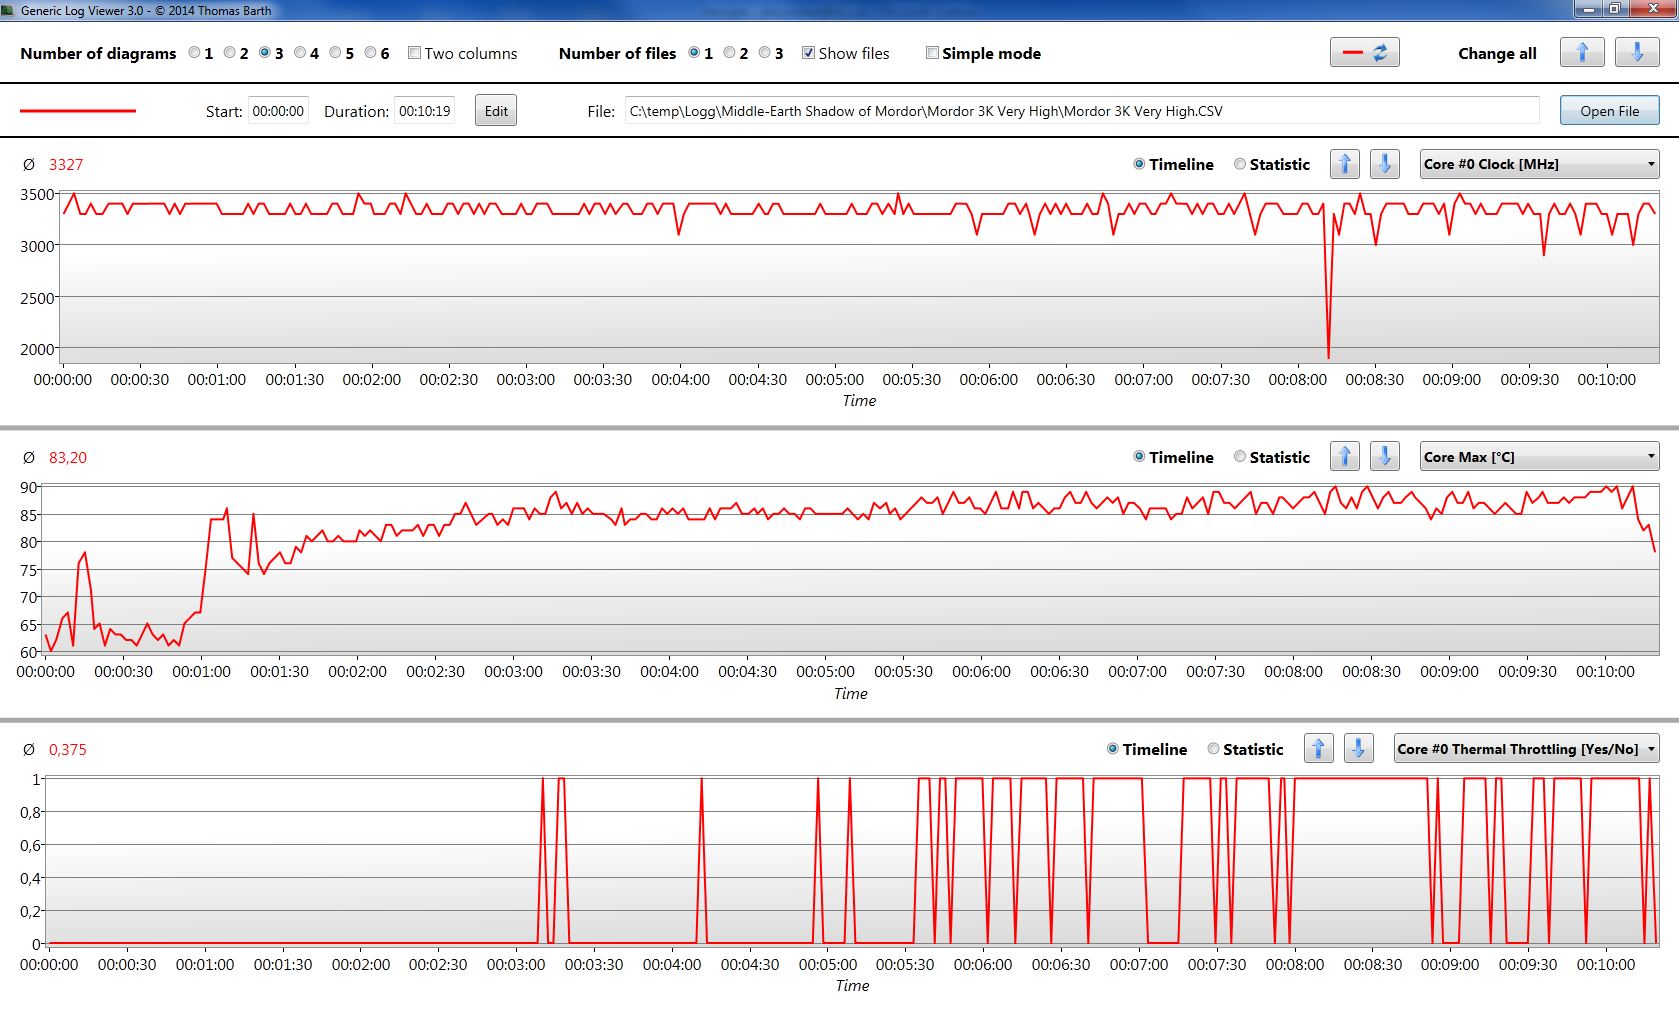Click the Edit button
The height and width of the screenshot is (1009, 1679).
[496, 111]
